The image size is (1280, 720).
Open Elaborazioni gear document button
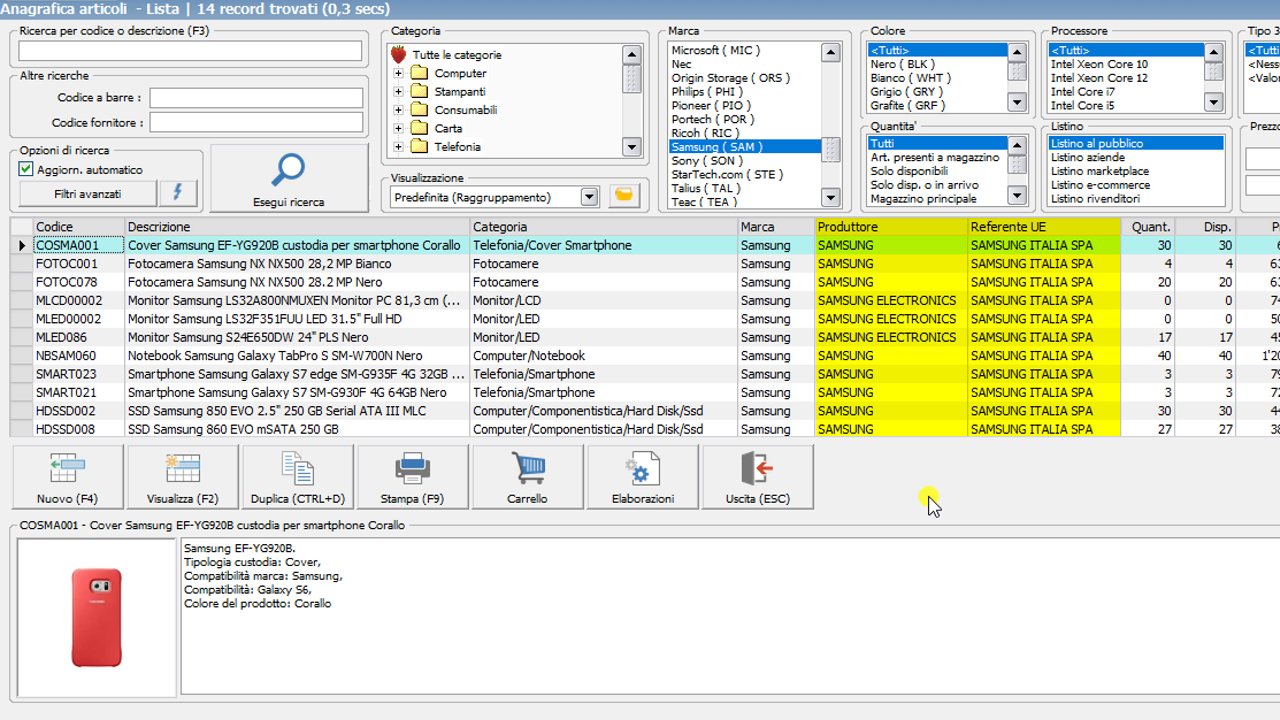pyautogui.click(x=642, y=477)
